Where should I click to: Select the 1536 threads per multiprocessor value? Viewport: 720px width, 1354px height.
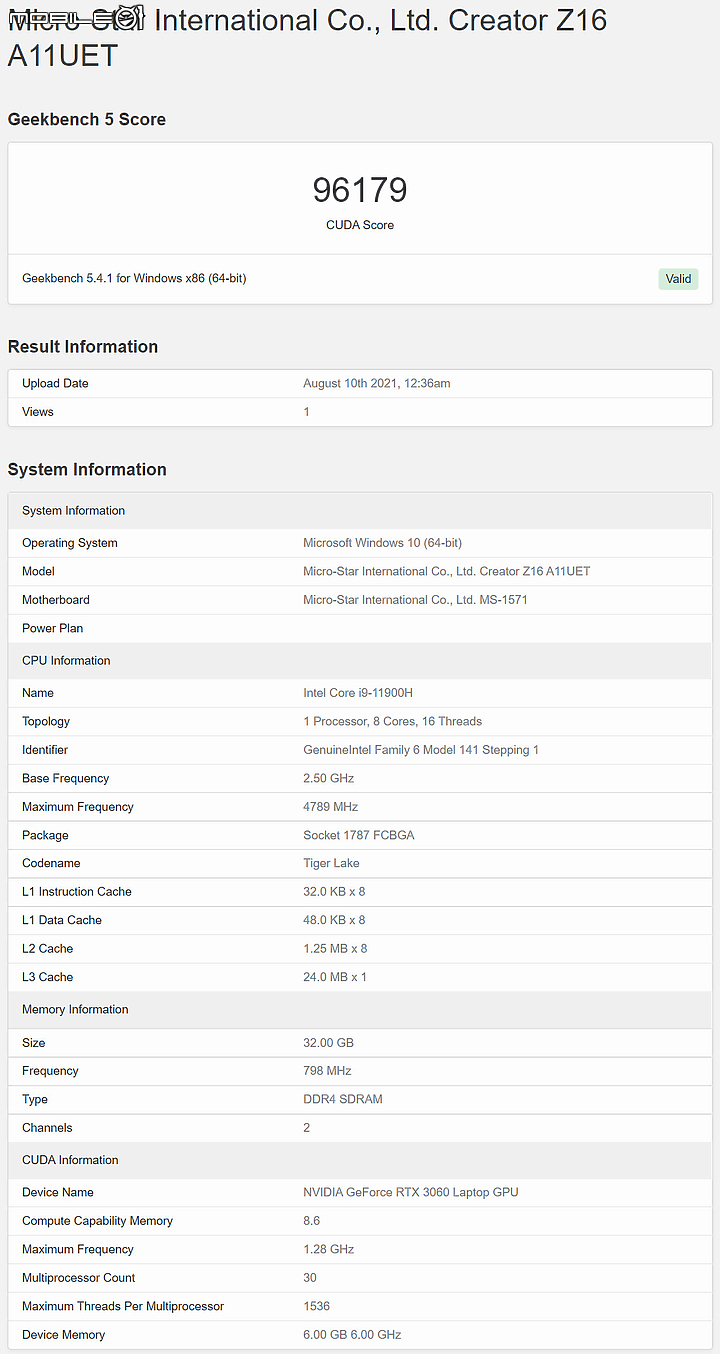click(316, 1306)
